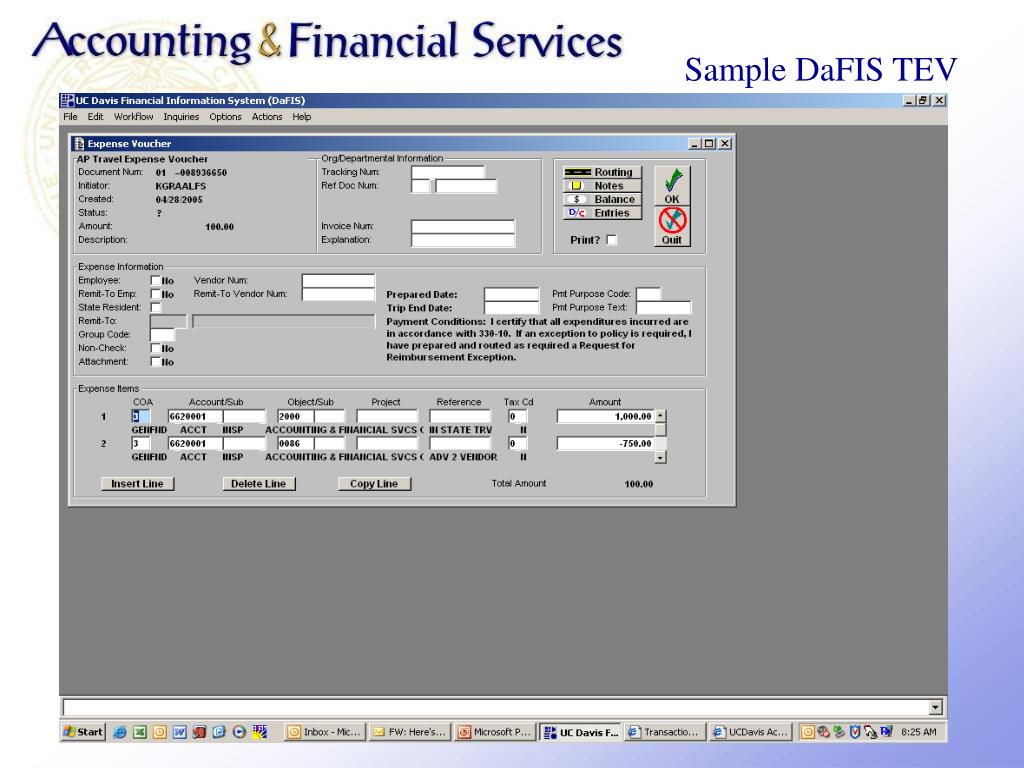
Task: Launch Outlook from Quick Launch
Action: 159,732
